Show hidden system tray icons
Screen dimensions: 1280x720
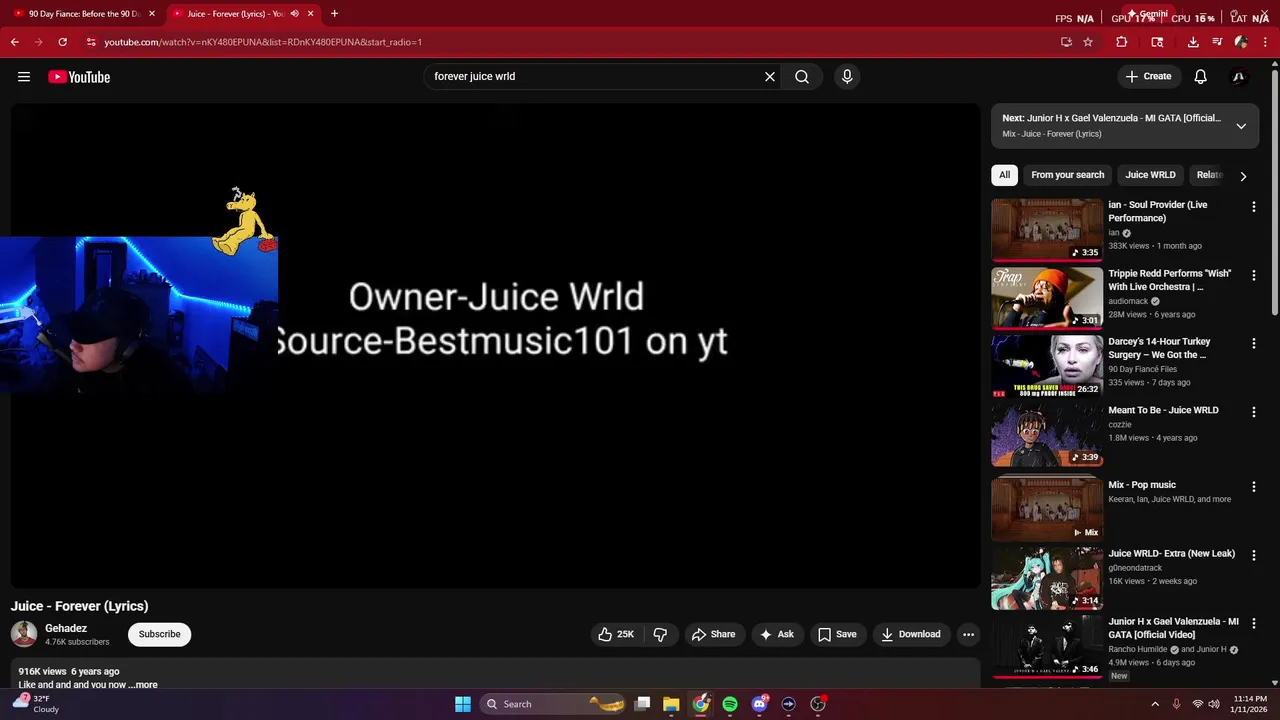1154,704
